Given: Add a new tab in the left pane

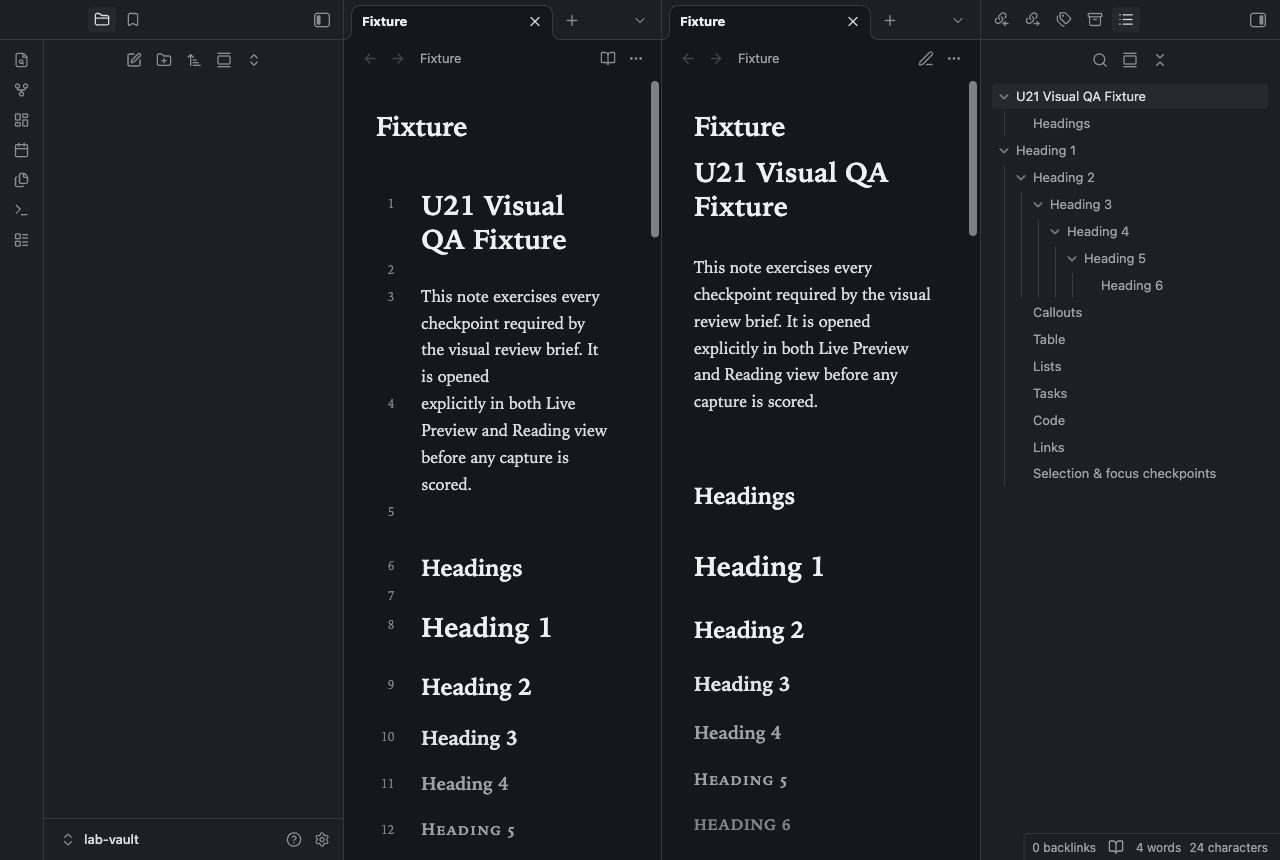Looking at the screenshot, I should tap(572, 20).
